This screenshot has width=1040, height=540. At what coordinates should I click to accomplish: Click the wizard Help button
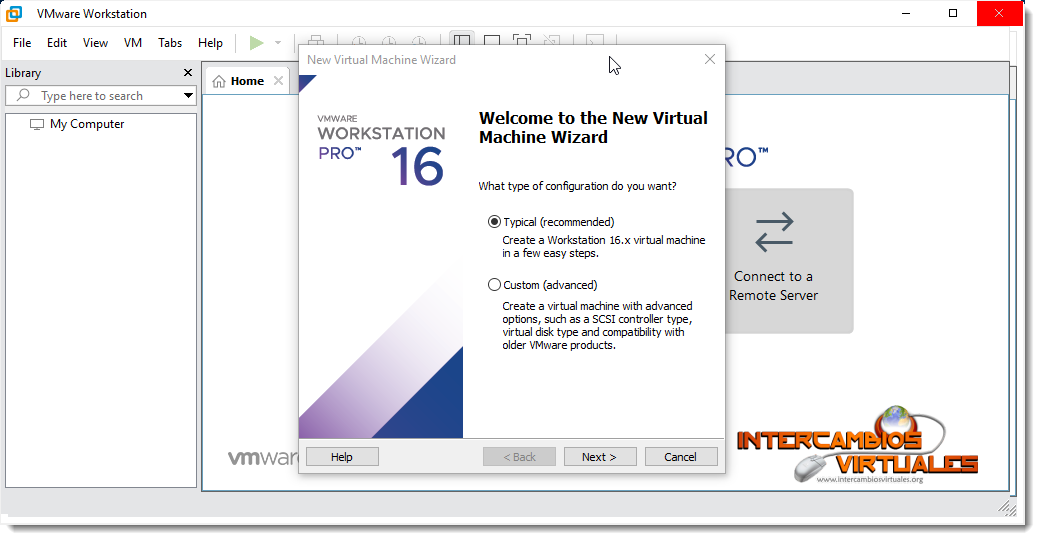point(342,456)
